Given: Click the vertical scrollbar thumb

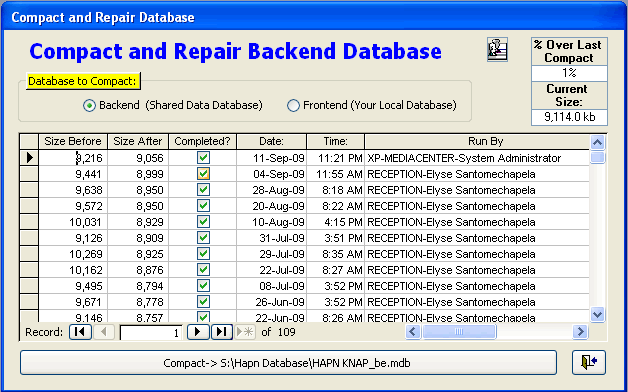Looking at the screenshot, I should [x=598, y=157].
